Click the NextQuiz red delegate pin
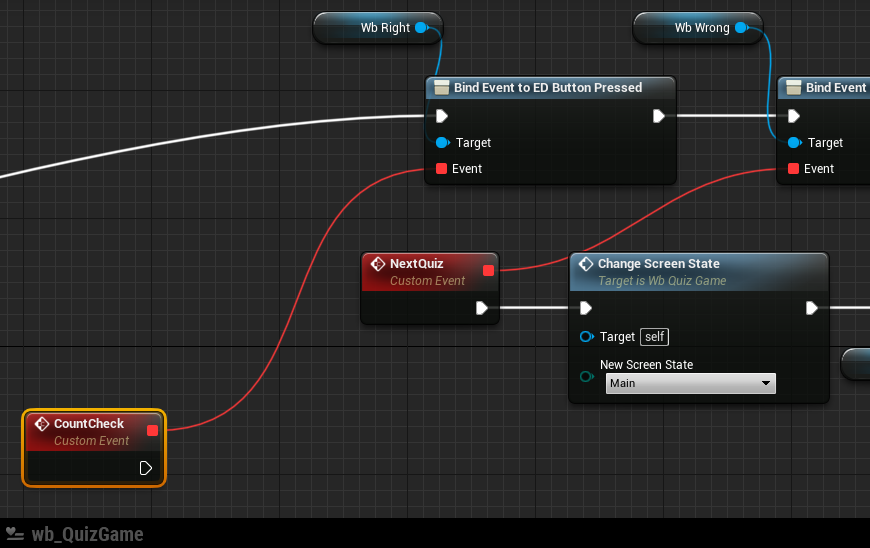 tap(488, 270)
